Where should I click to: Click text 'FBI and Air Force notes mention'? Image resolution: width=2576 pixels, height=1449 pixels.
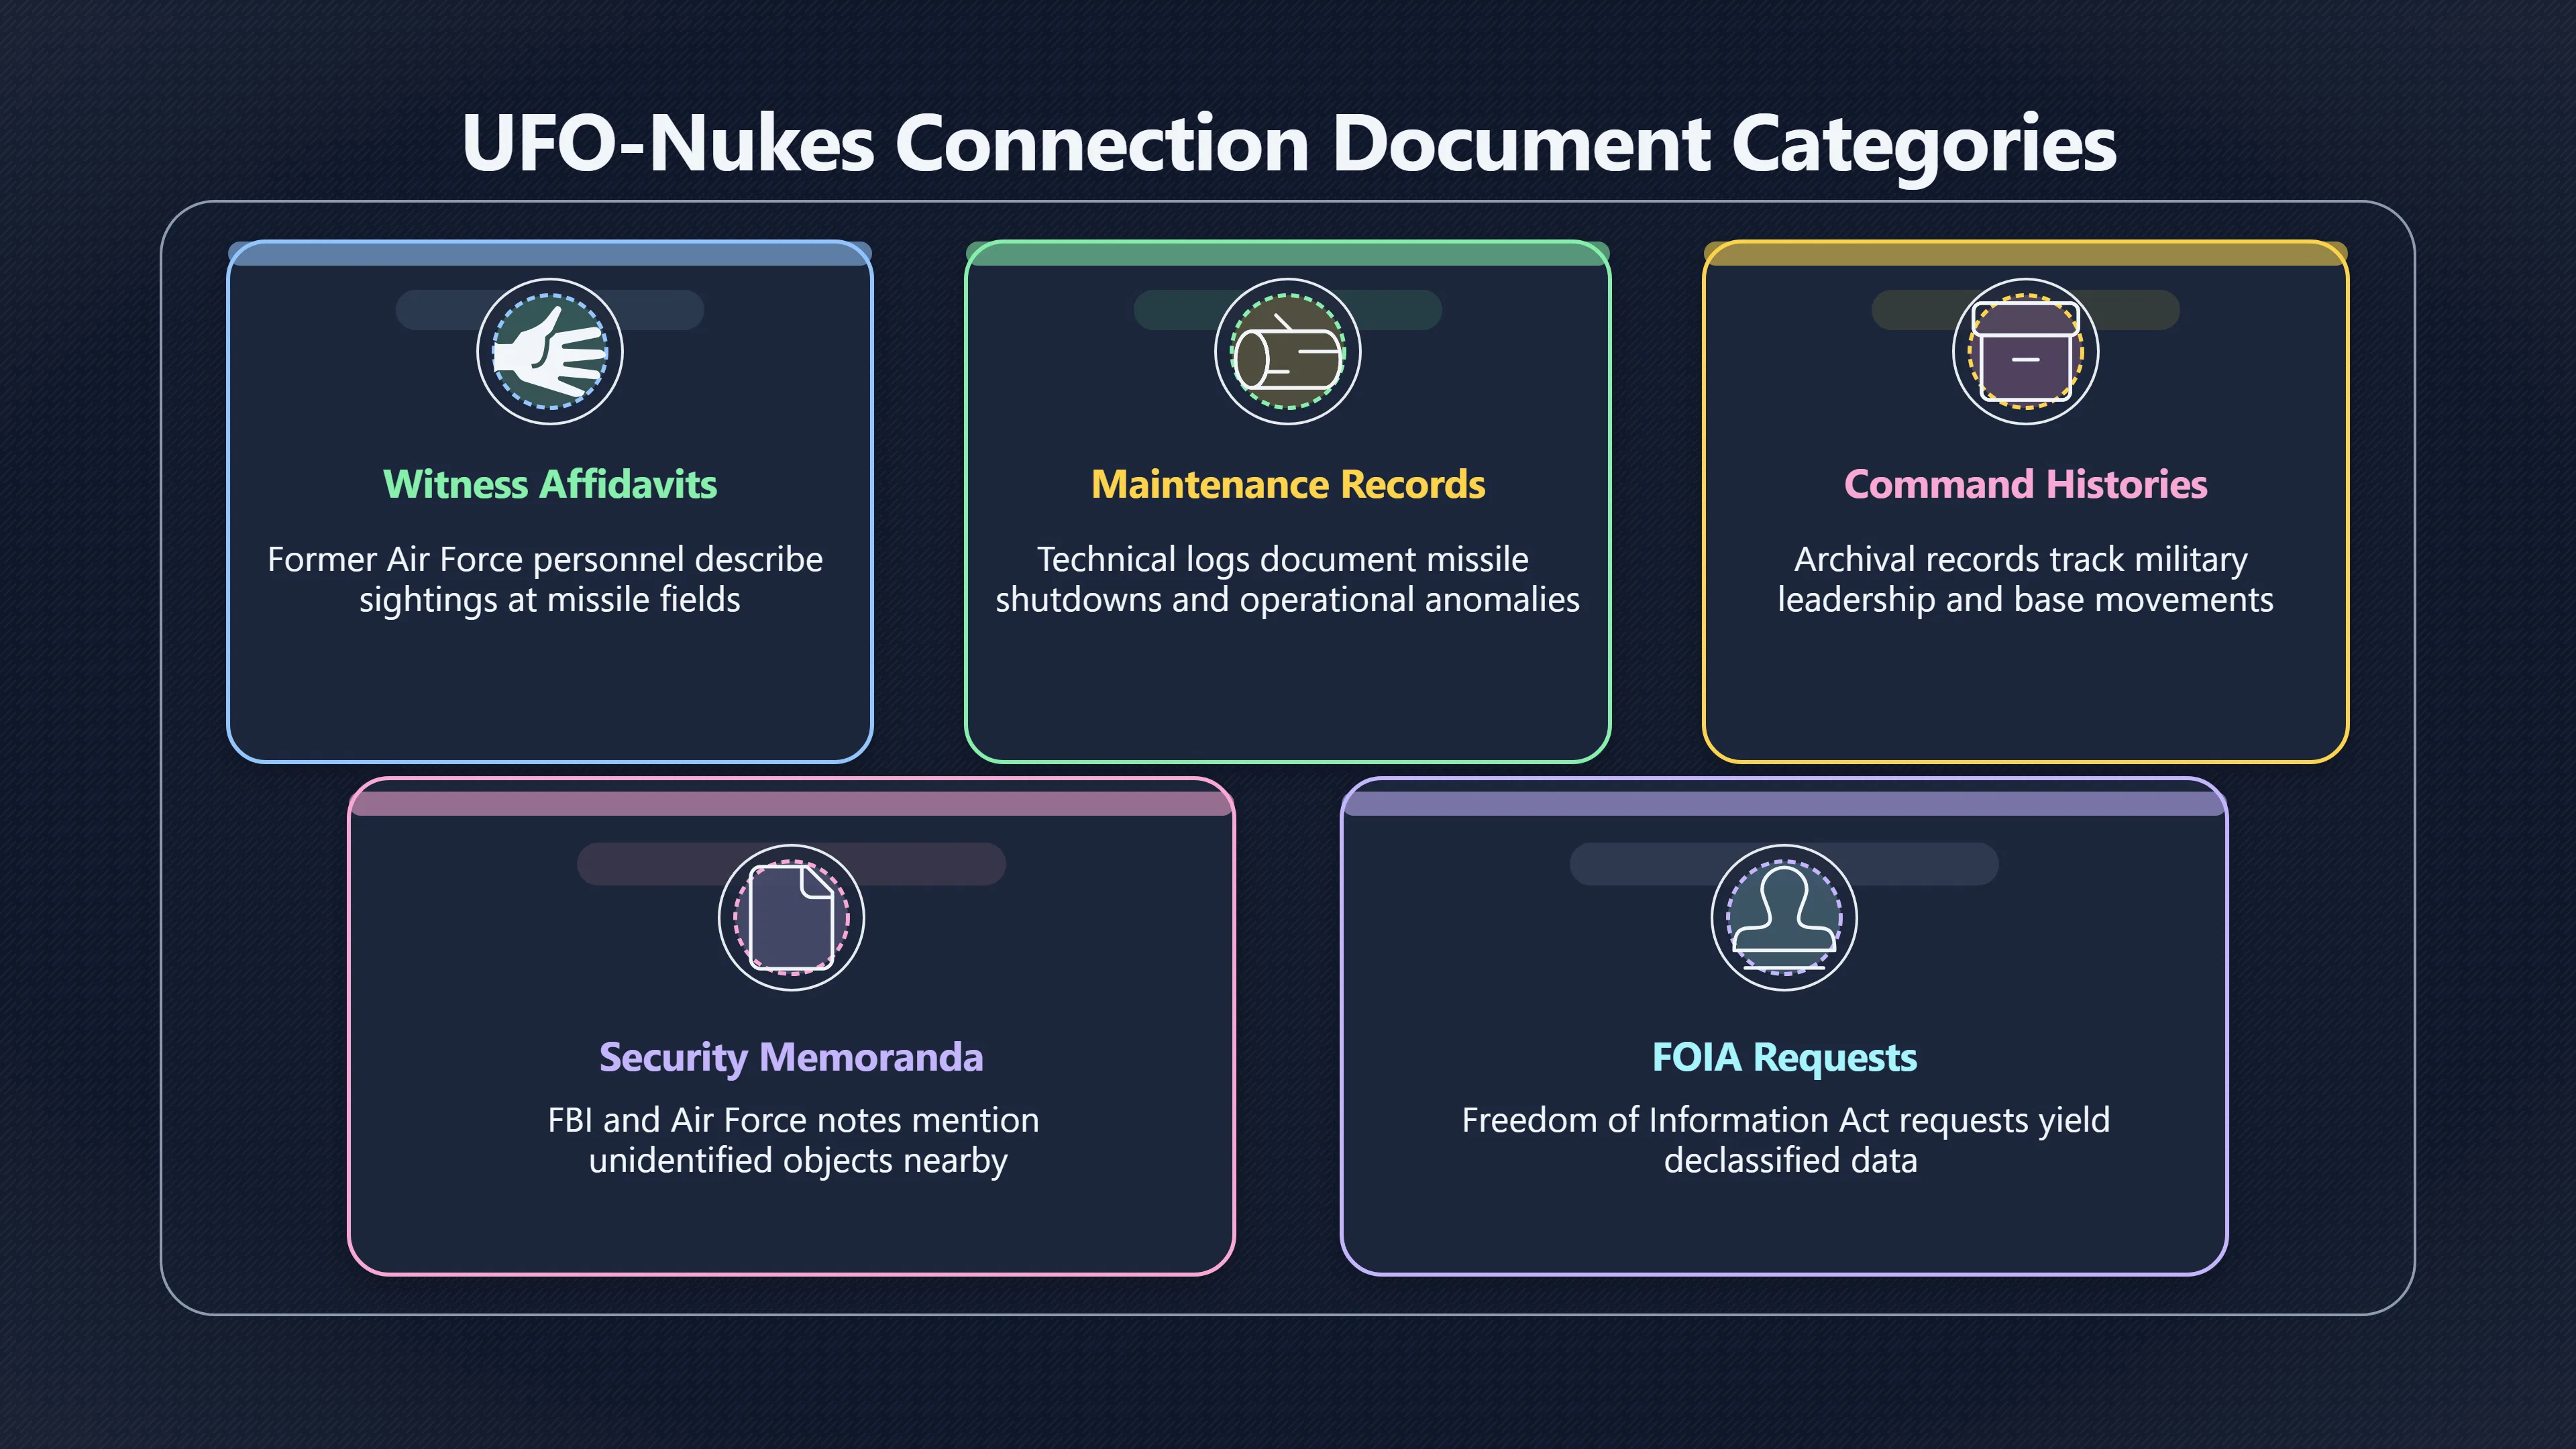pos(793,1120)
